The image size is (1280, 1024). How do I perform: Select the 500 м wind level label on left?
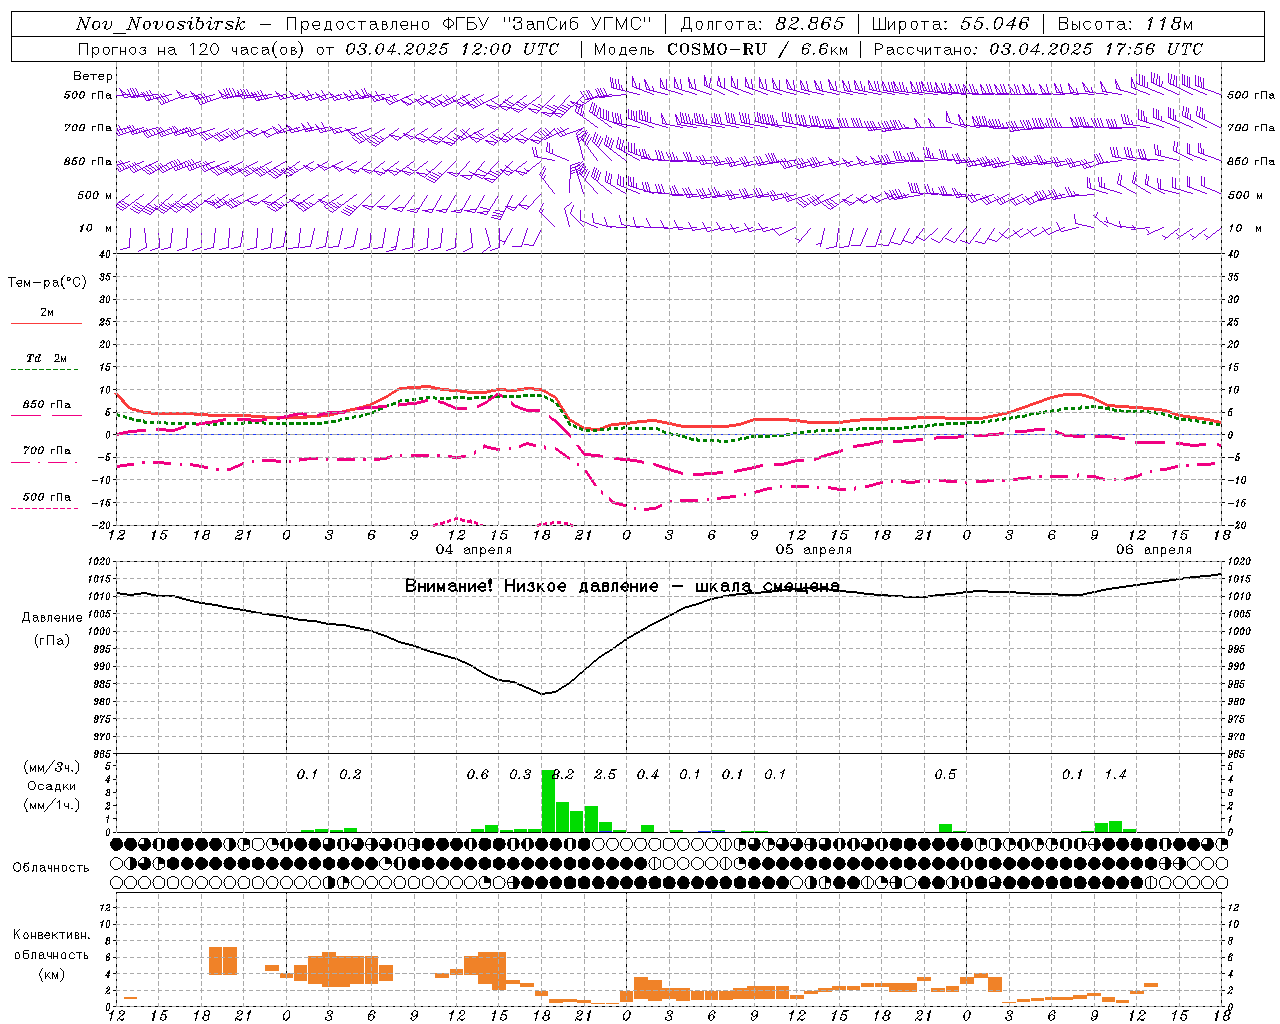(94, 195)
